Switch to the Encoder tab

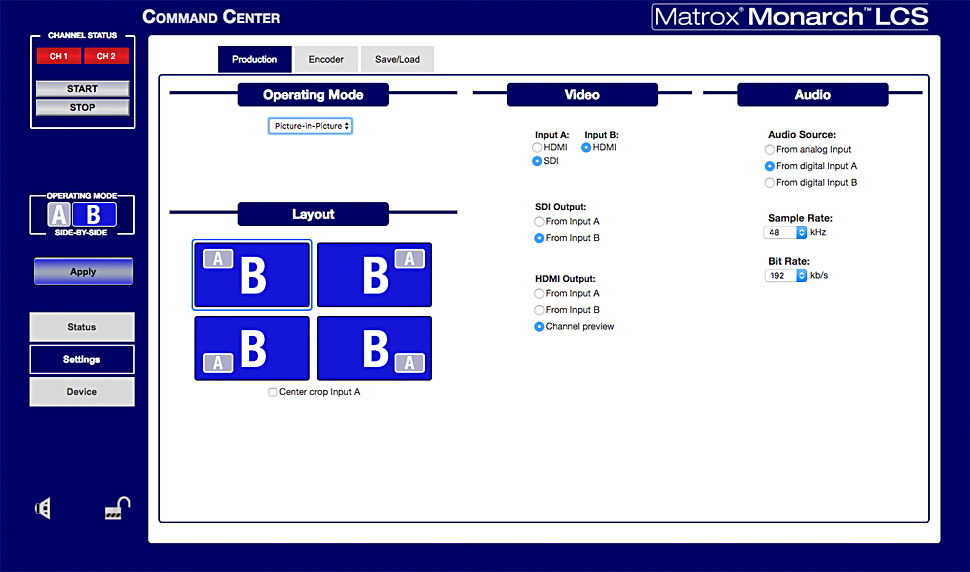(x=326, y=59)
